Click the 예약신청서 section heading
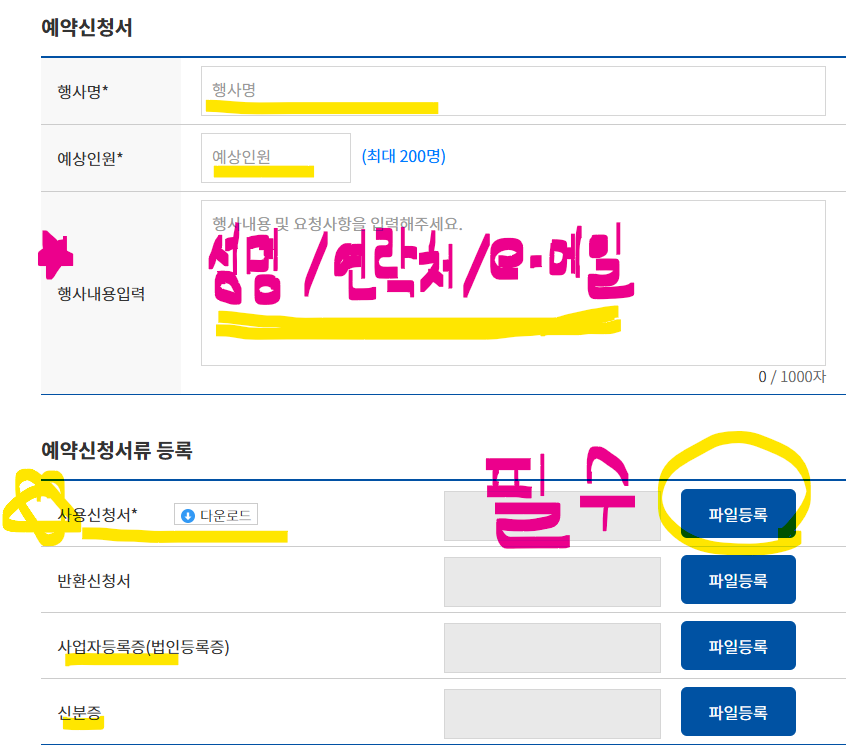This screenshot has width=849, height=753. [x=87, y=28]
